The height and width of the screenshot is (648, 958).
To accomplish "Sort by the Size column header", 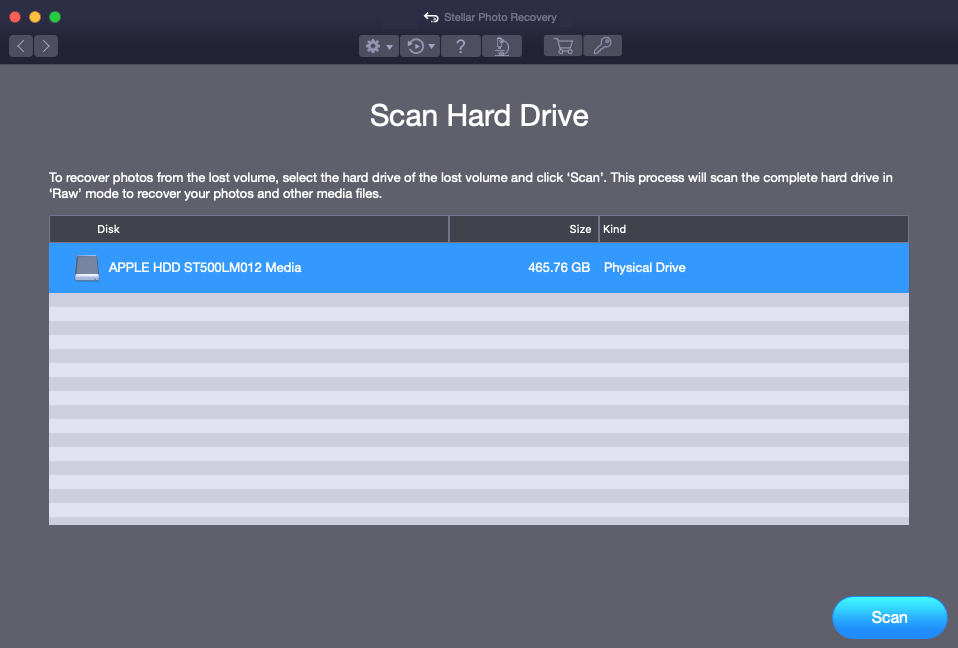I will click(524, 229).
